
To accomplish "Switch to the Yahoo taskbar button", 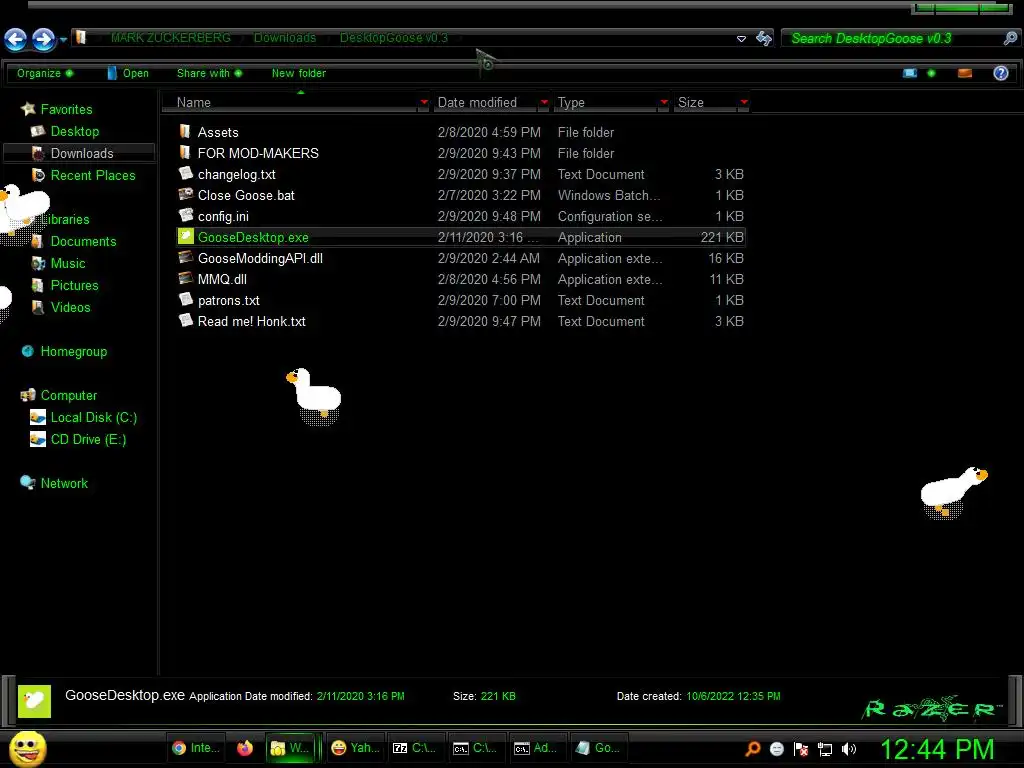I will (355, 748).
